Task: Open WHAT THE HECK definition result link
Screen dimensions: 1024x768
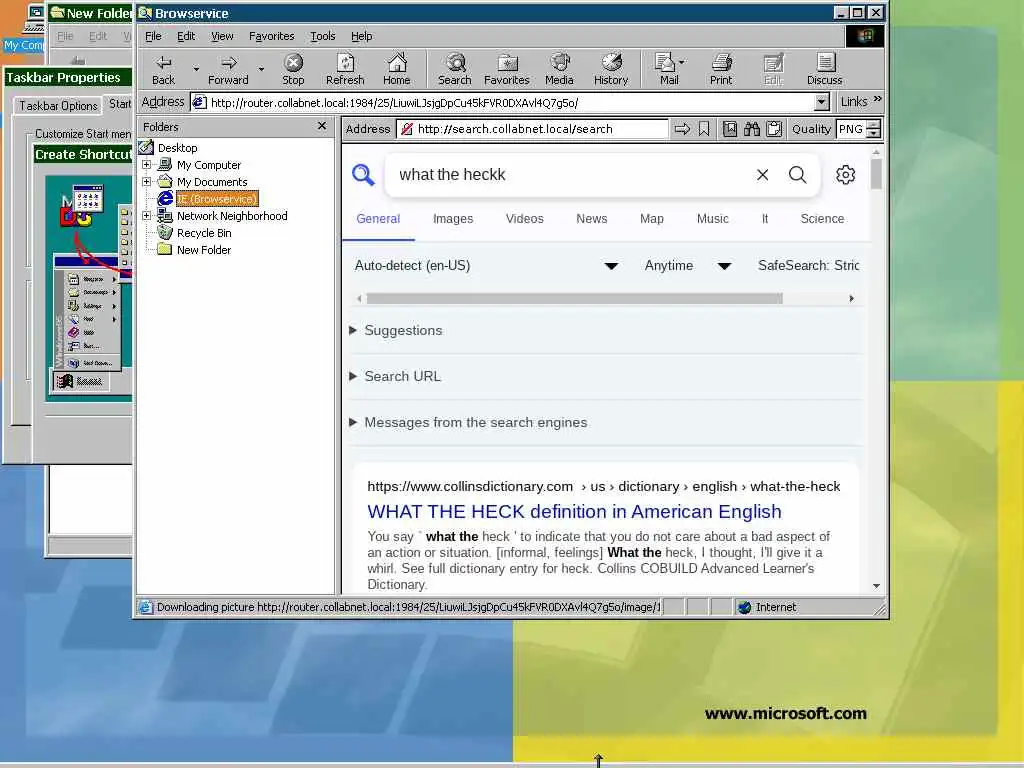Action: point(574,511)
